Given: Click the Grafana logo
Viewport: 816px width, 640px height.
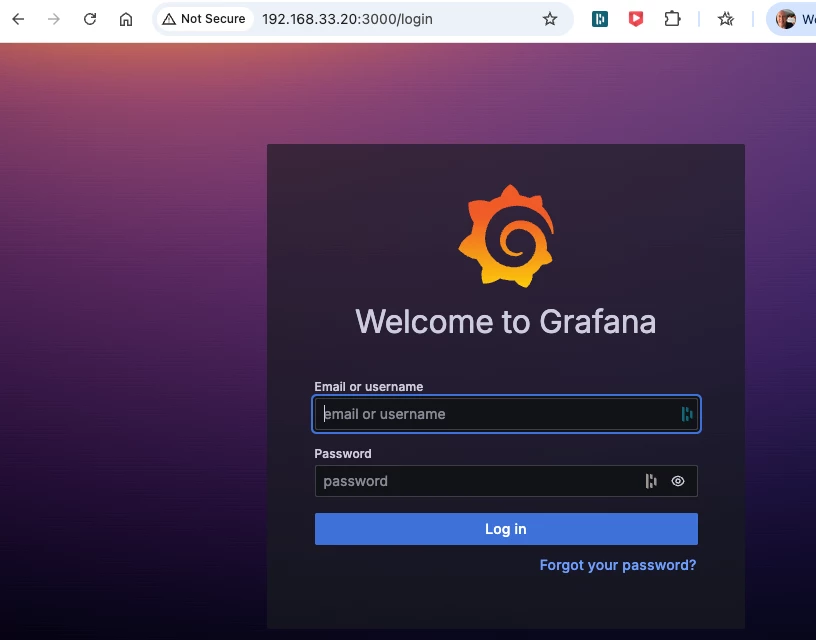Looking at the screenshot, I should tap(506, 236).
